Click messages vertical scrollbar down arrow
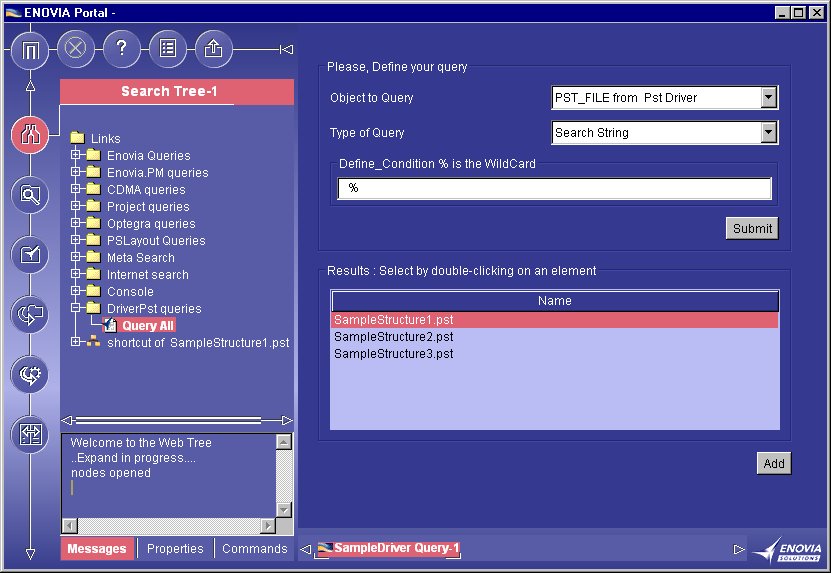The width and height of the screenshot is (831, 573). point(284,510)
